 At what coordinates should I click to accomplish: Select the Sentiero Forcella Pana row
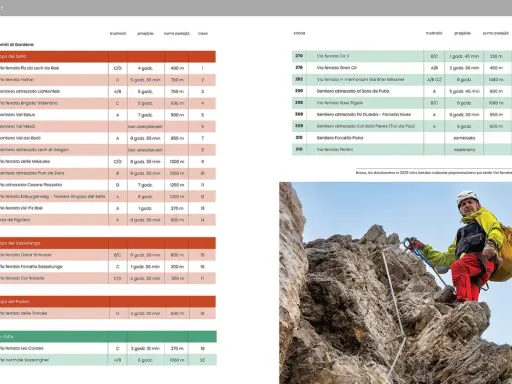pyautogui.click(x=402, y=138)
